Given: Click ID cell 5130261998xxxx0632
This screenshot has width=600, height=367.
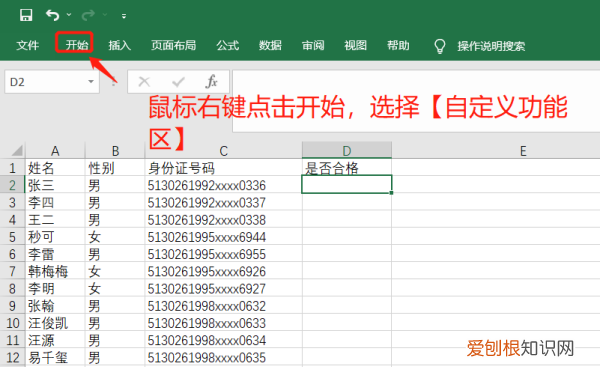Looking at the screenshot, I should 223,306.
